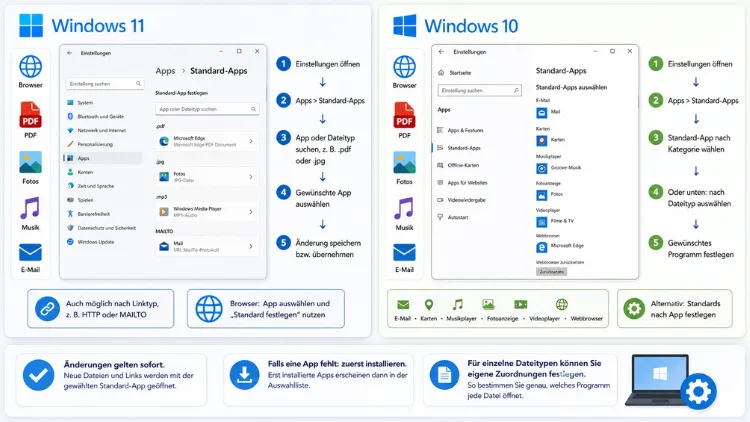Select the highlighted Apps entry in the Windows 11 sidebar
This screenshot has width=750, height=422.
pos(103,158)
